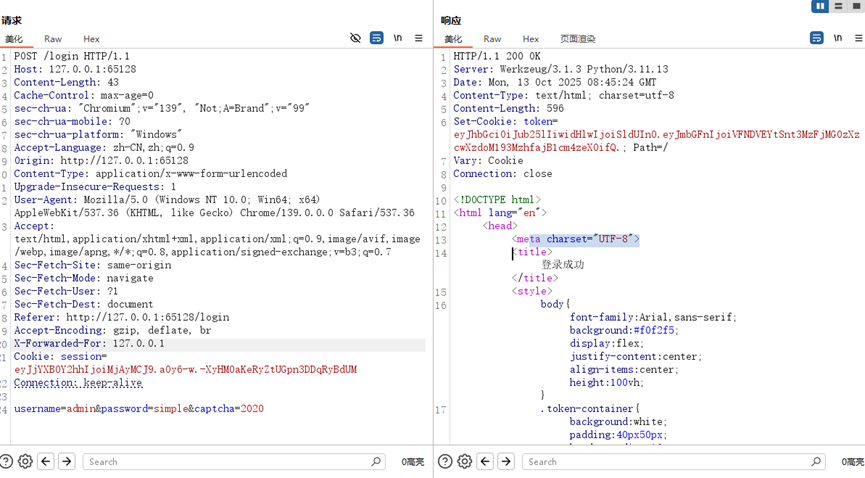Open request panel hamburger options menu
Viewport: 865px width, 478px height.
tap(419, 38)
